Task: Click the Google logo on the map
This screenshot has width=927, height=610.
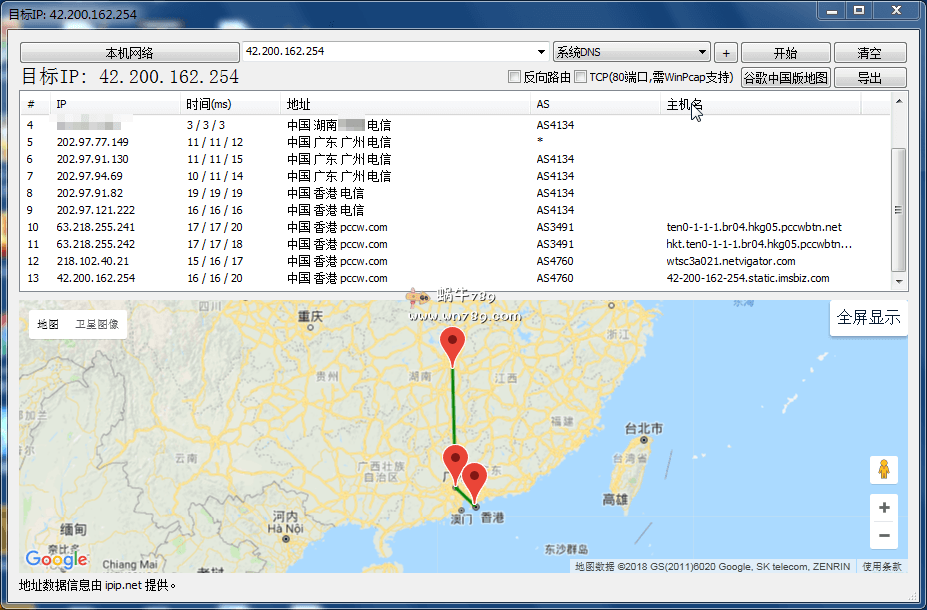Action: (x=57, y=559)
